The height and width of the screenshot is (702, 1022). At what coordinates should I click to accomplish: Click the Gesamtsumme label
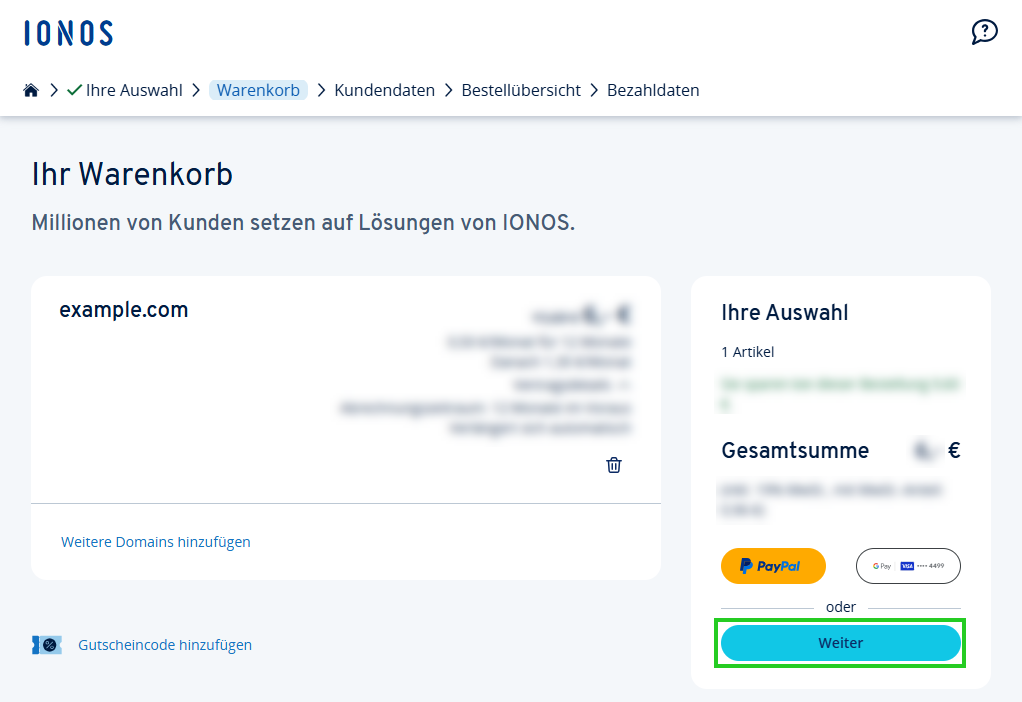[x=795, y=451]
